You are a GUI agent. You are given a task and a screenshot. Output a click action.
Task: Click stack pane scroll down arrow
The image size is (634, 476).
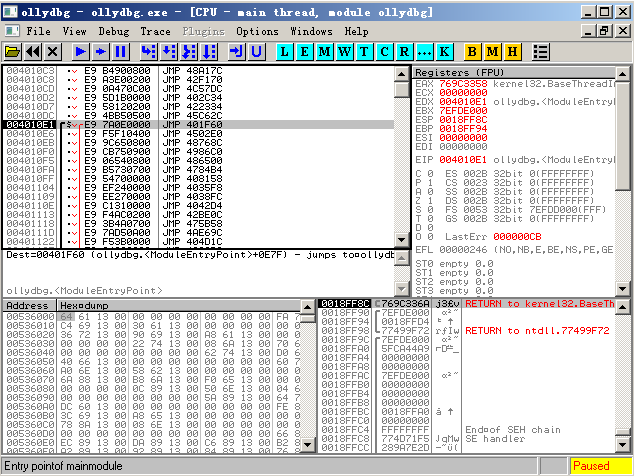tap(622, 445)
